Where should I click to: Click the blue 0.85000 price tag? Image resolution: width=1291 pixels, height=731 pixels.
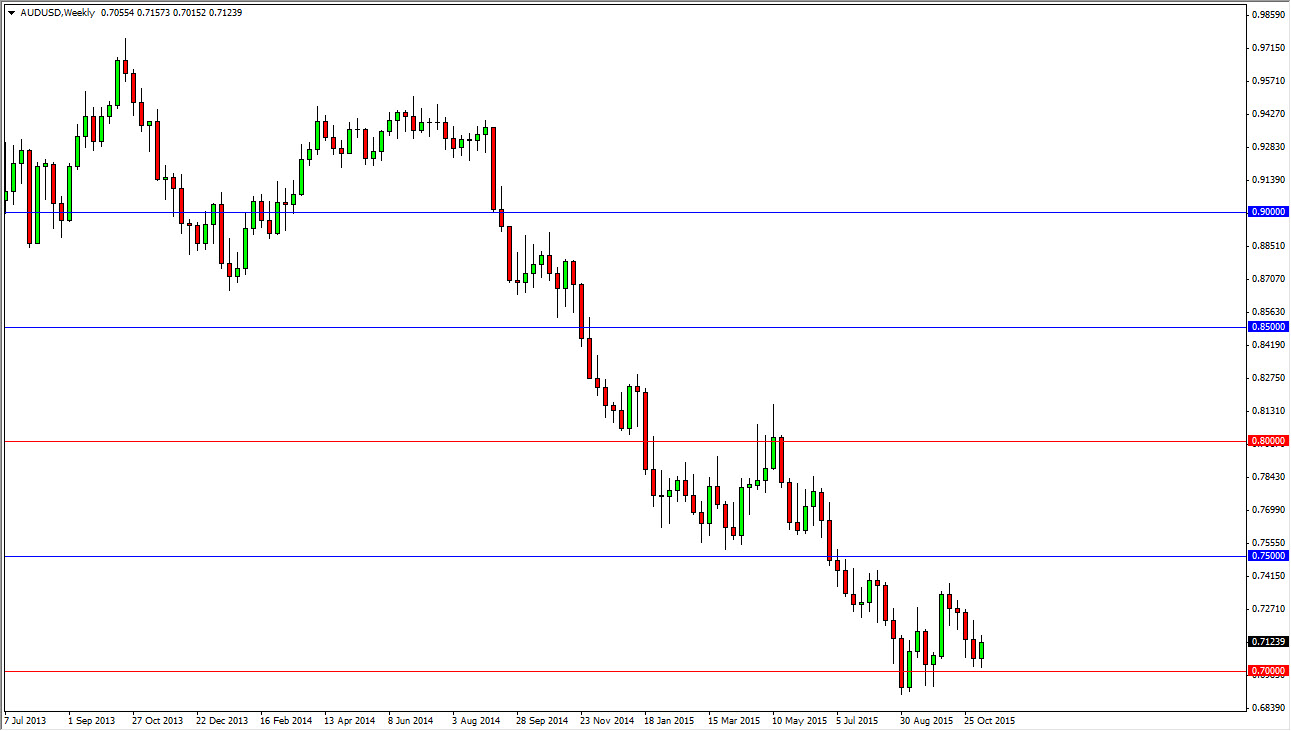tap(1266, 325)
